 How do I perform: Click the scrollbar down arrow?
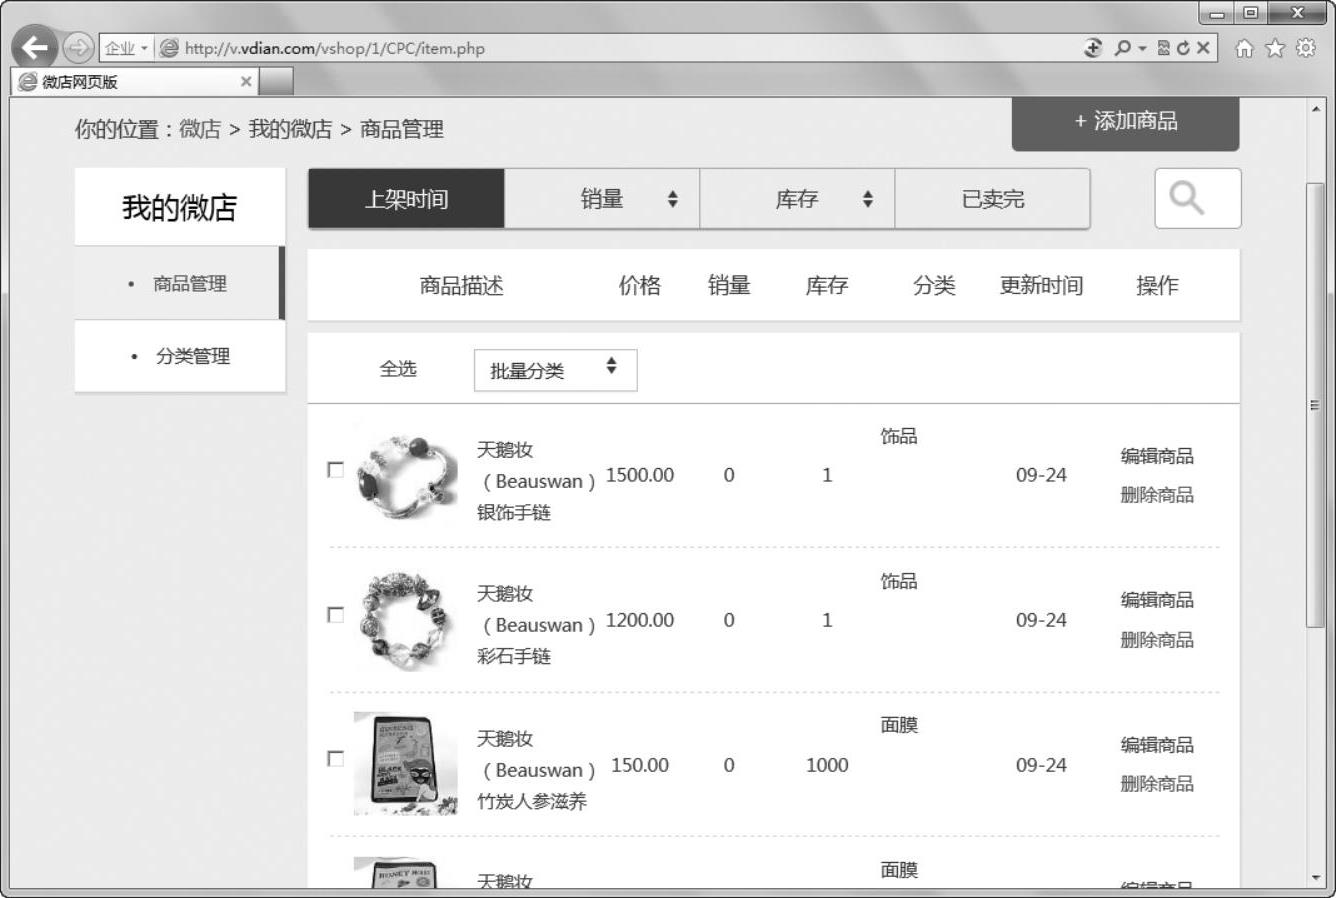point(1315,878)
